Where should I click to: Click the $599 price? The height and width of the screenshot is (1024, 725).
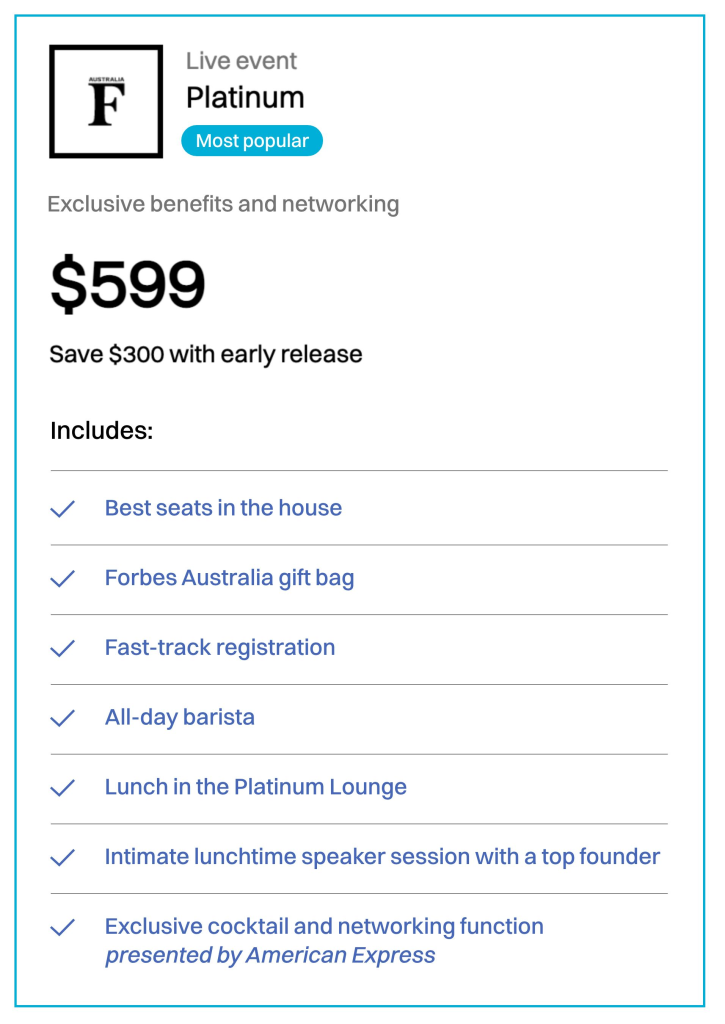point(128,285)
